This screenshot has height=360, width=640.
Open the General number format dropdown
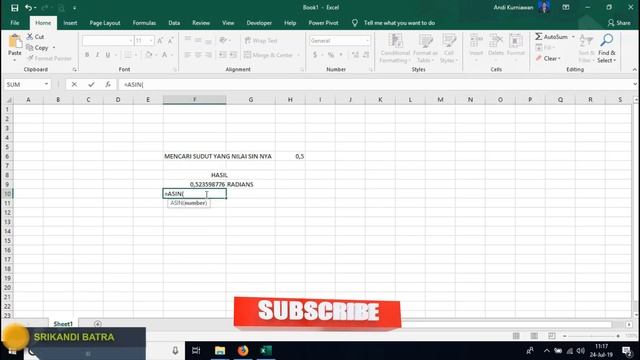coord(367,40)
